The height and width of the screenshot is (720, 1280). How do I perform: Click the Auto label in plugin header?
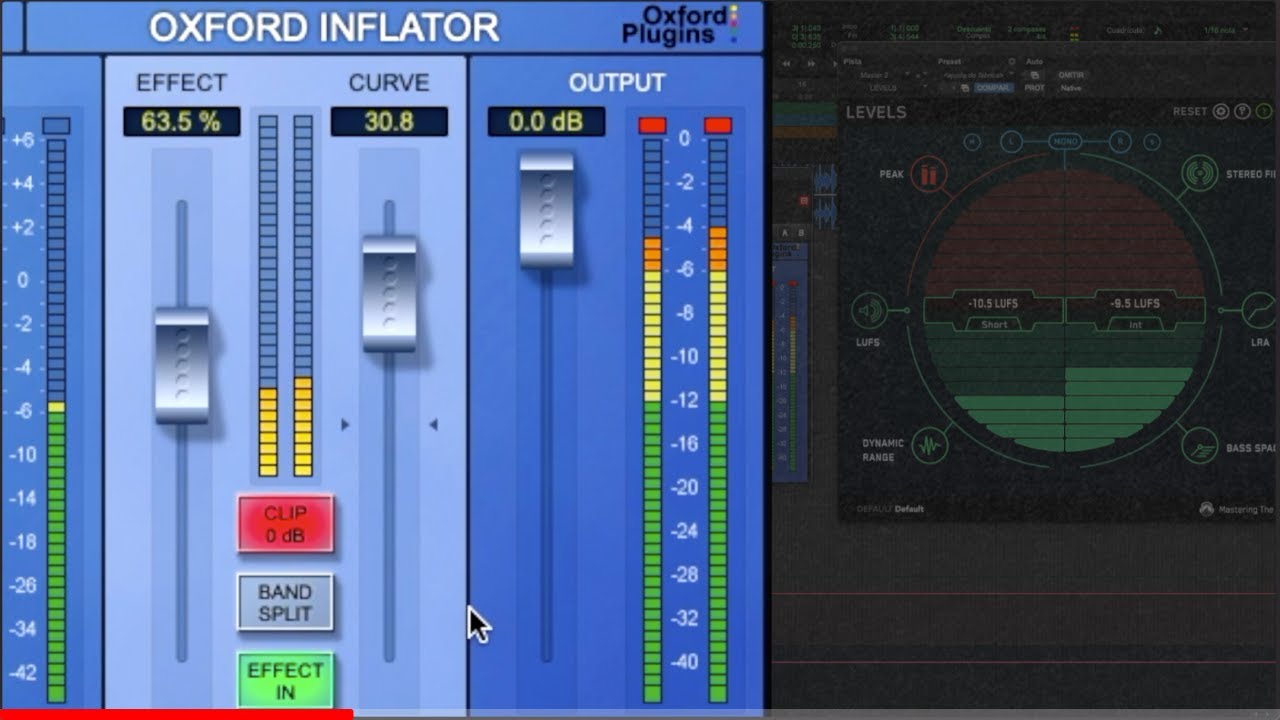[x=1034, y=62]
